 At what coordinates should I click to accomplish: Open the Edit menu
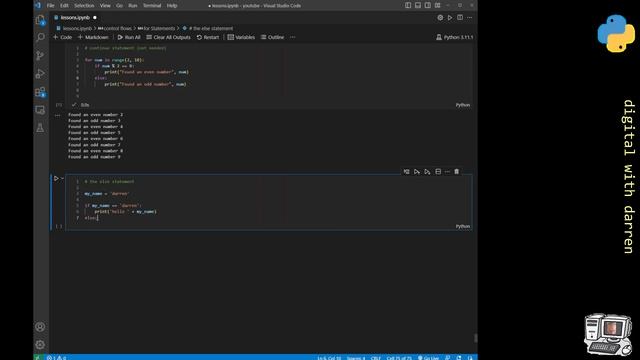point(64,6)
